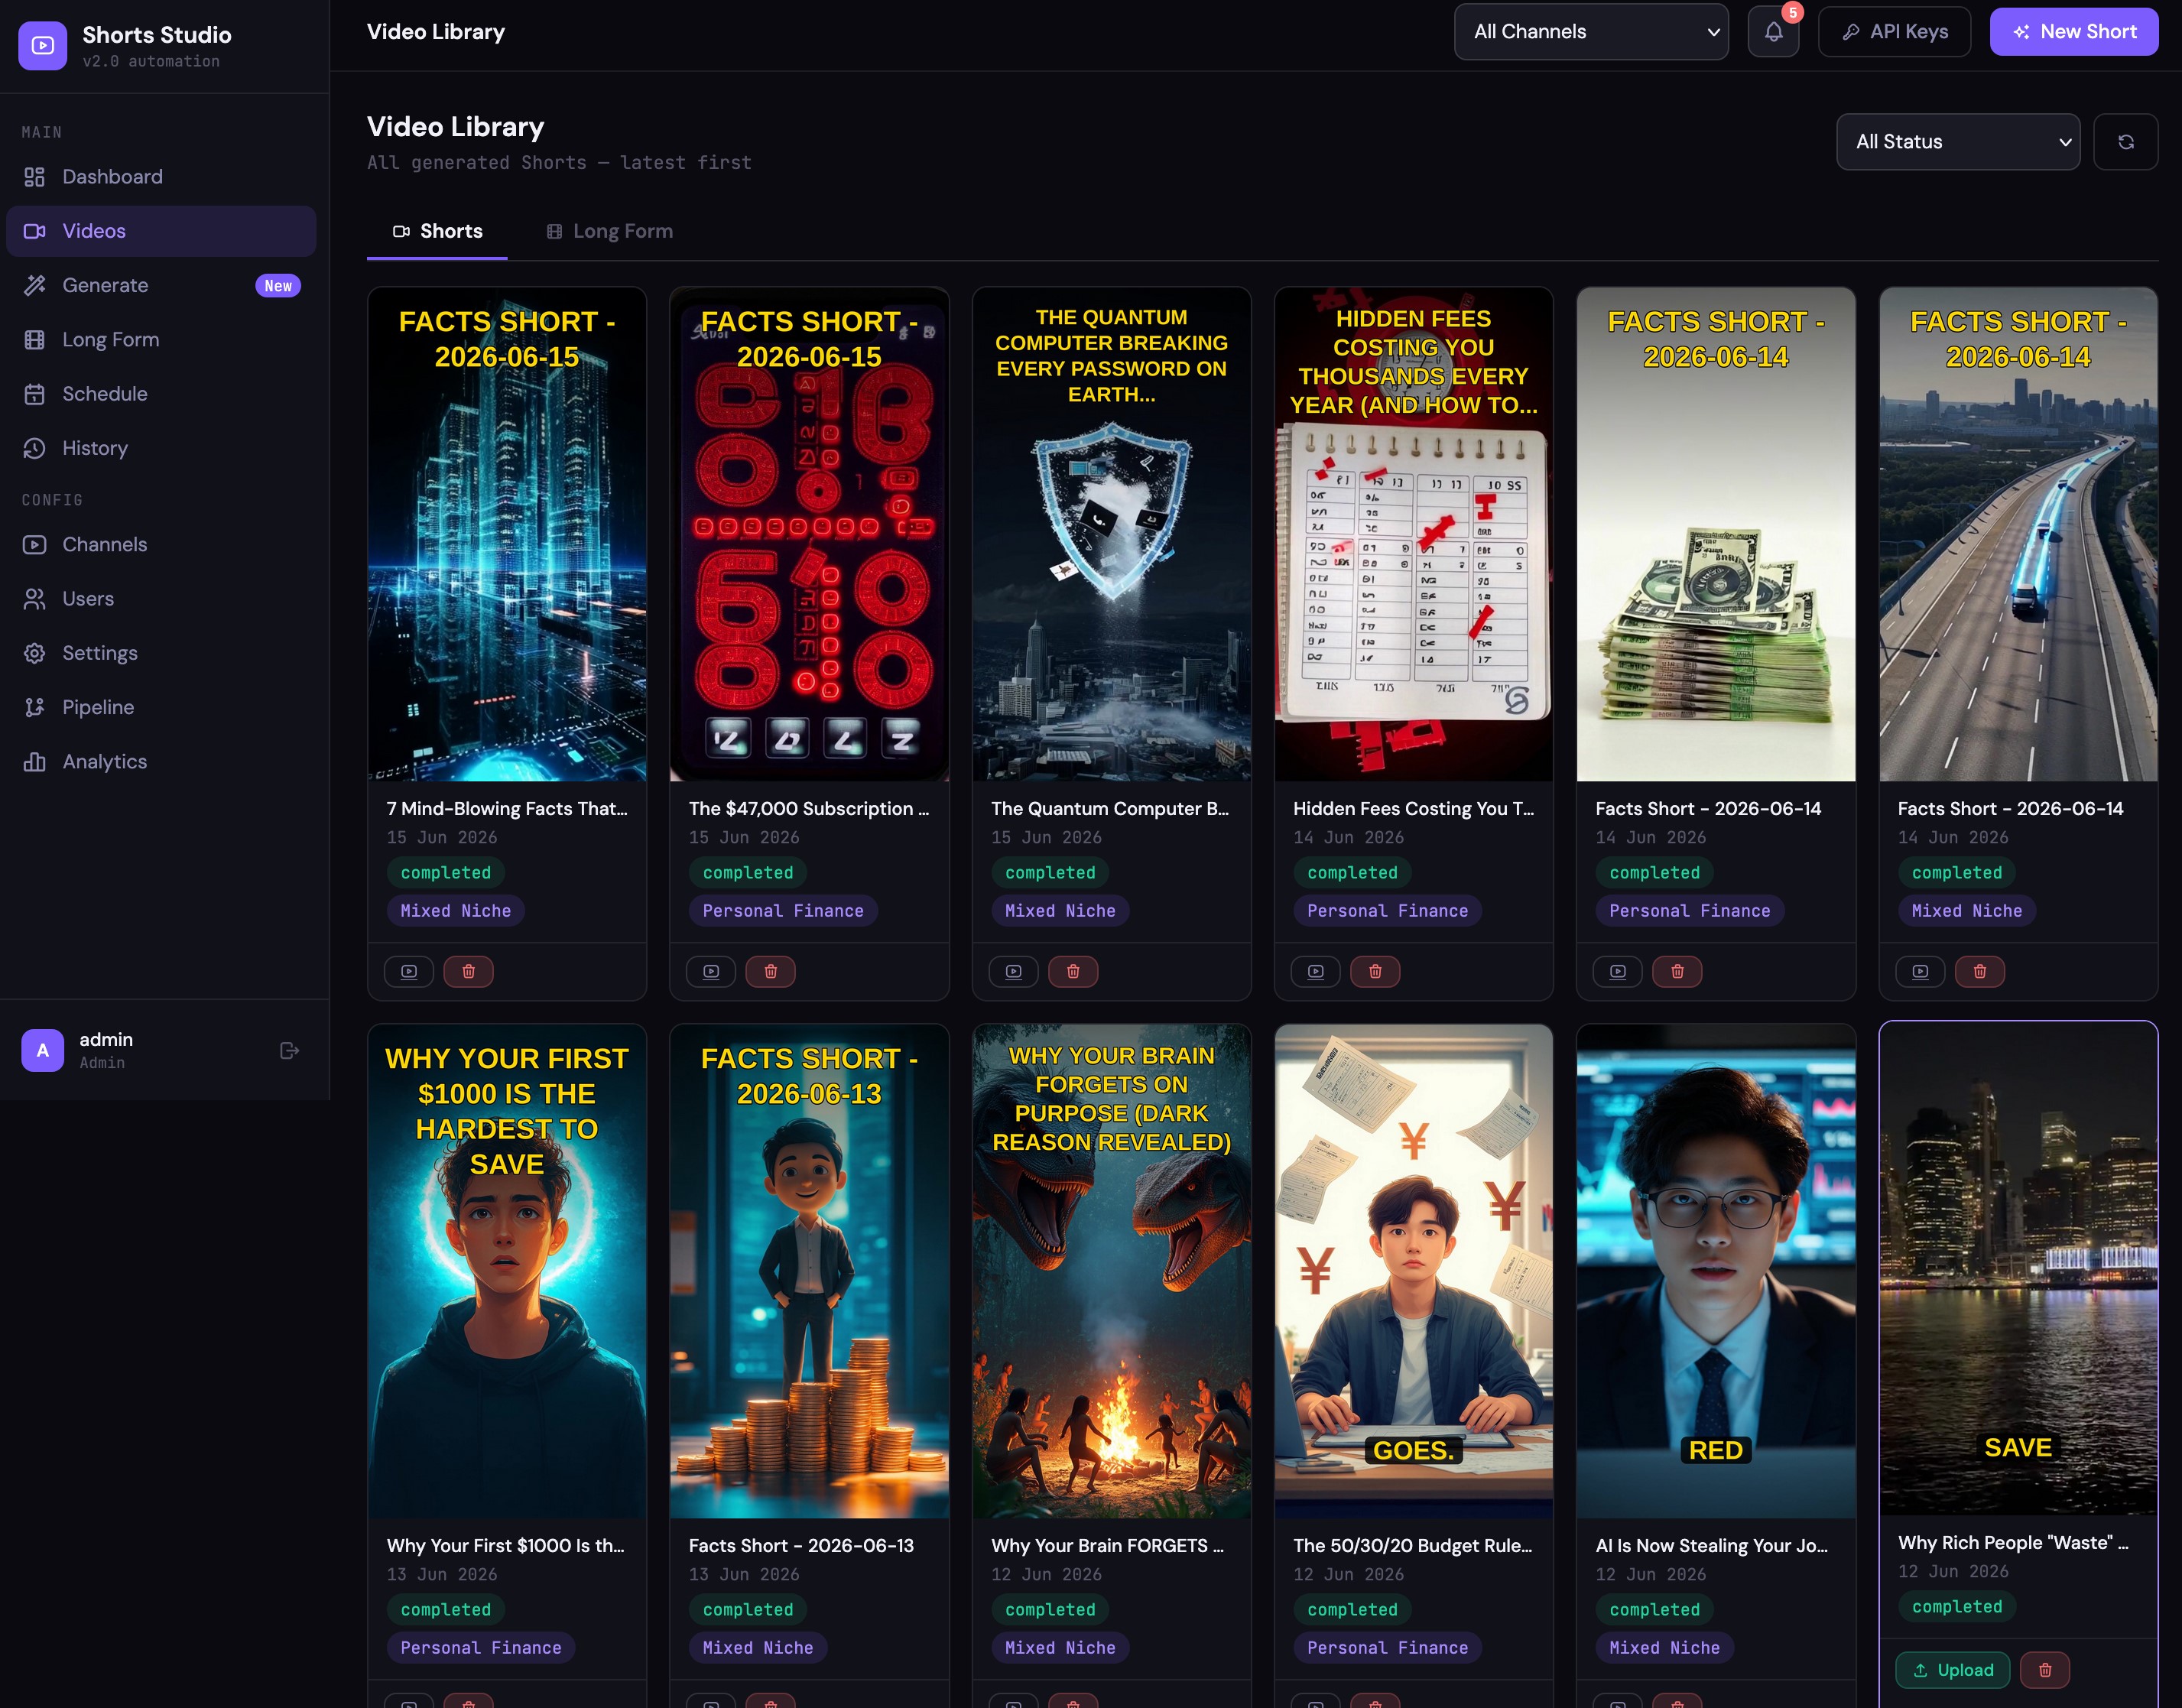Upload the Why Rich People Waste video

(x=1952, y=1670)
